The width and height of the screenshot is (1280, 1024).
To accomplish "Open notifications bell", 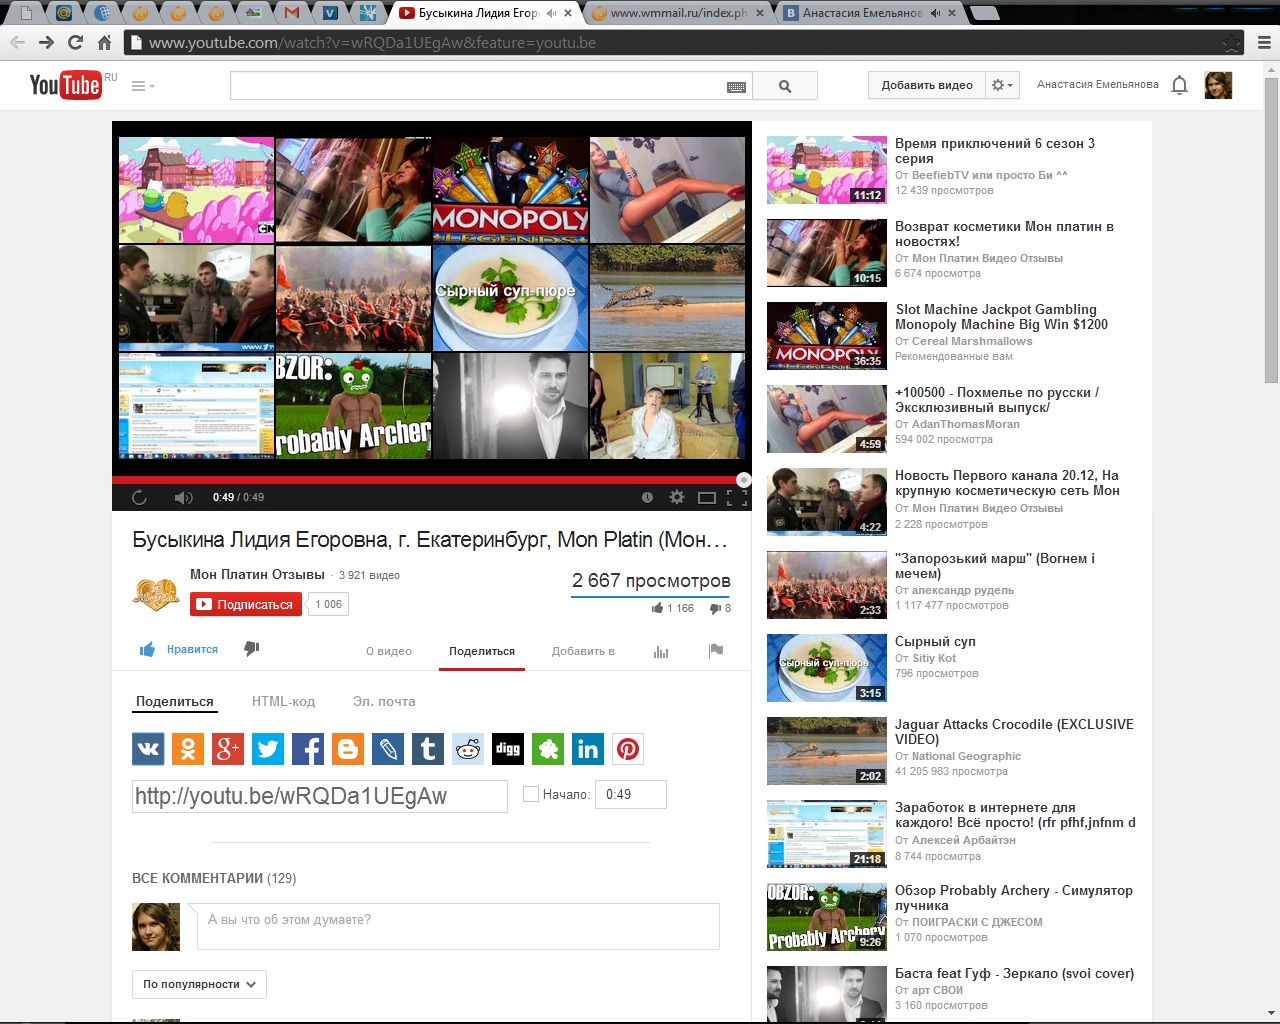I will [1180, 85].
